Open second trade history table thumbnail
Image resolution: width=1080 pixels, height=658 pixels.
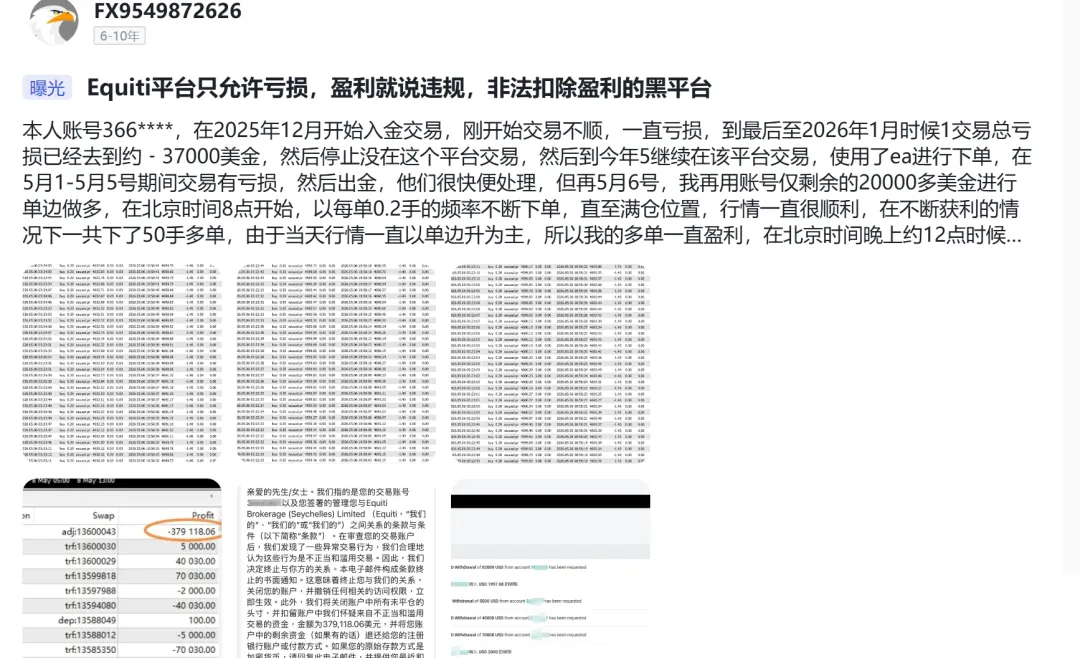coord(336,362)
